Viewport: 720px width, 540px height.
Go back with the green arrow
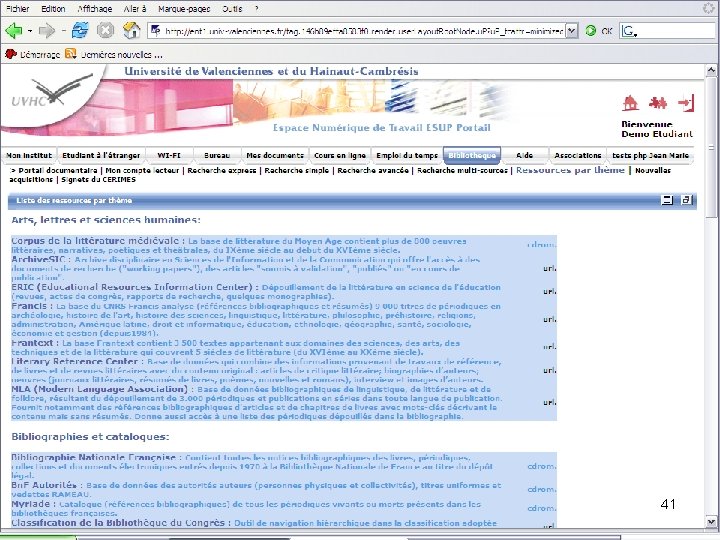pyautogui.click(x=14, y=31)
